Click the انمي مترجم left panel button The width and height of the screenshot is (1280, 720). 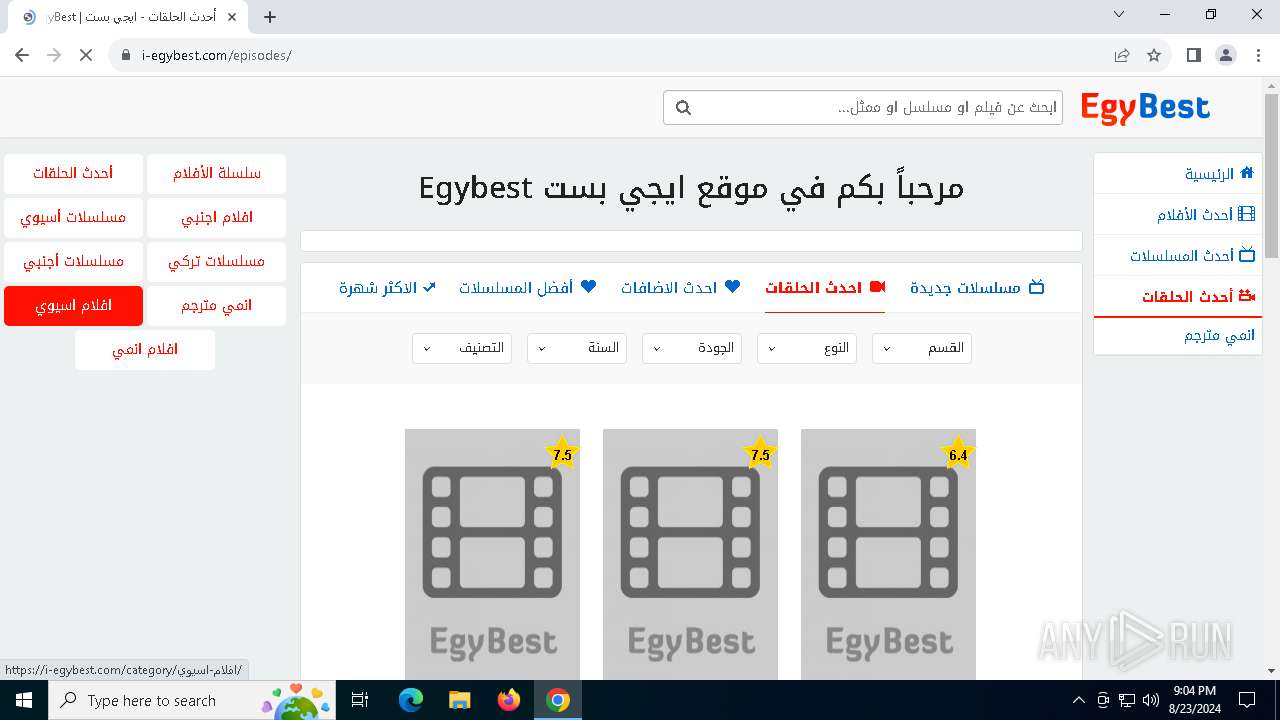point(217,306)
